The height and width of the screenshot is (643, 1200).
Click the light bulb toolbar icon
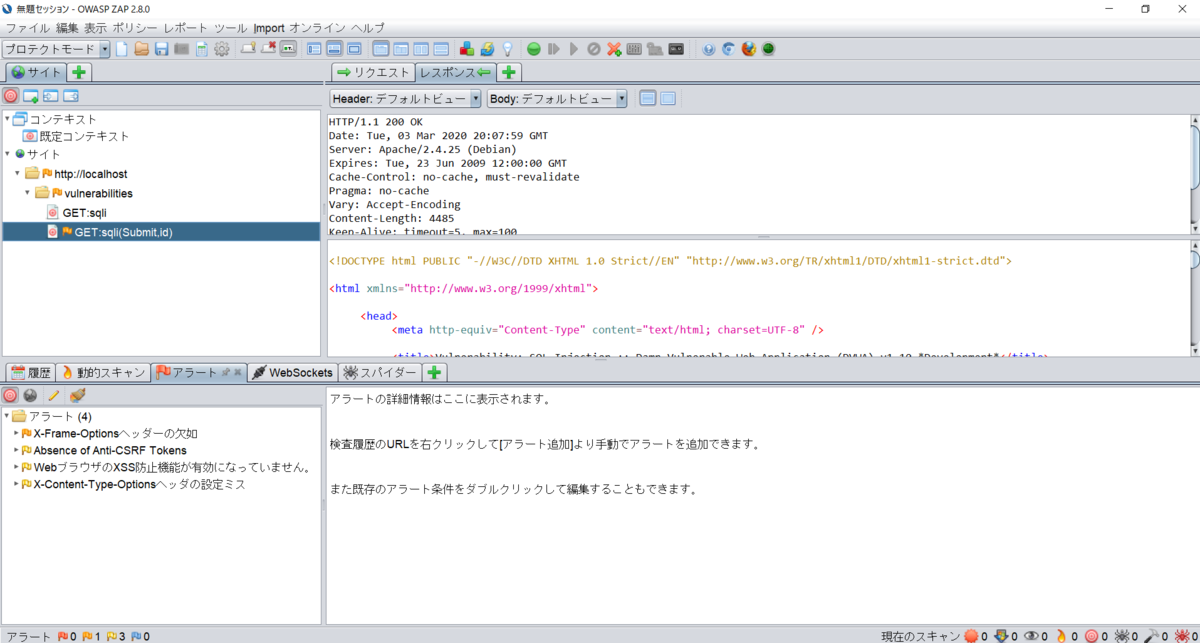(x=507, y=49)
